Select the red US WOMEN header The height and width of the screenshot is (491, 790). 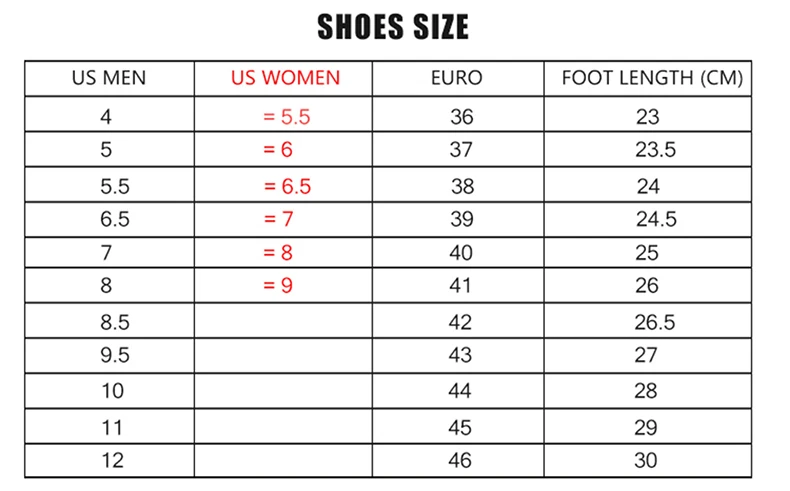pyautogui.click(x=285, y=78)
